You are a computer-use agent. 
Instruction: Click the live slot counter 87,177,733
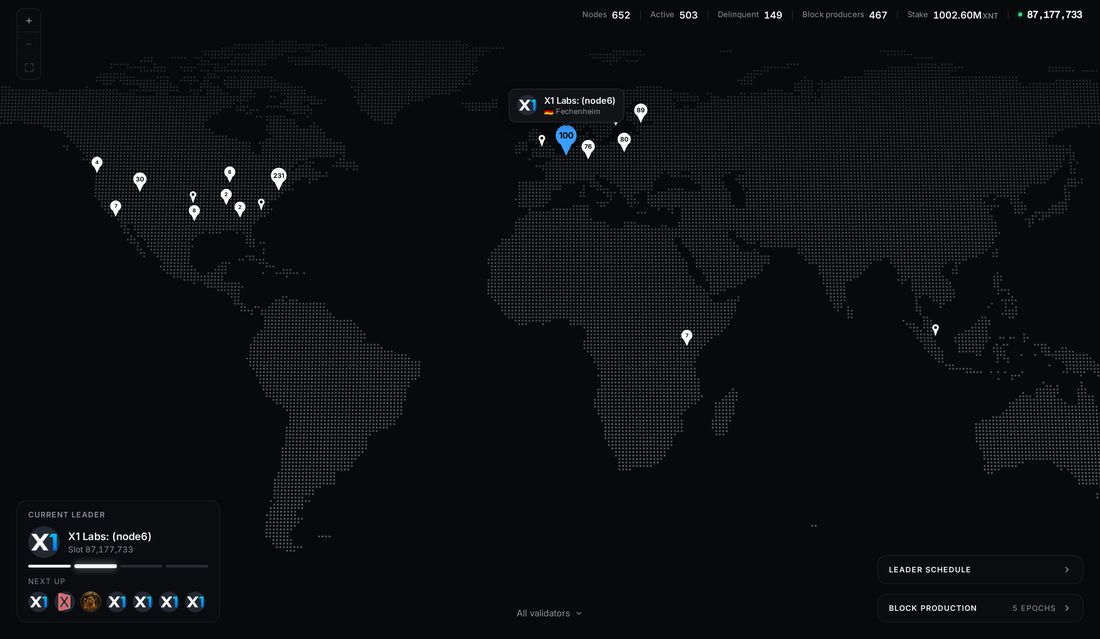1054,15
